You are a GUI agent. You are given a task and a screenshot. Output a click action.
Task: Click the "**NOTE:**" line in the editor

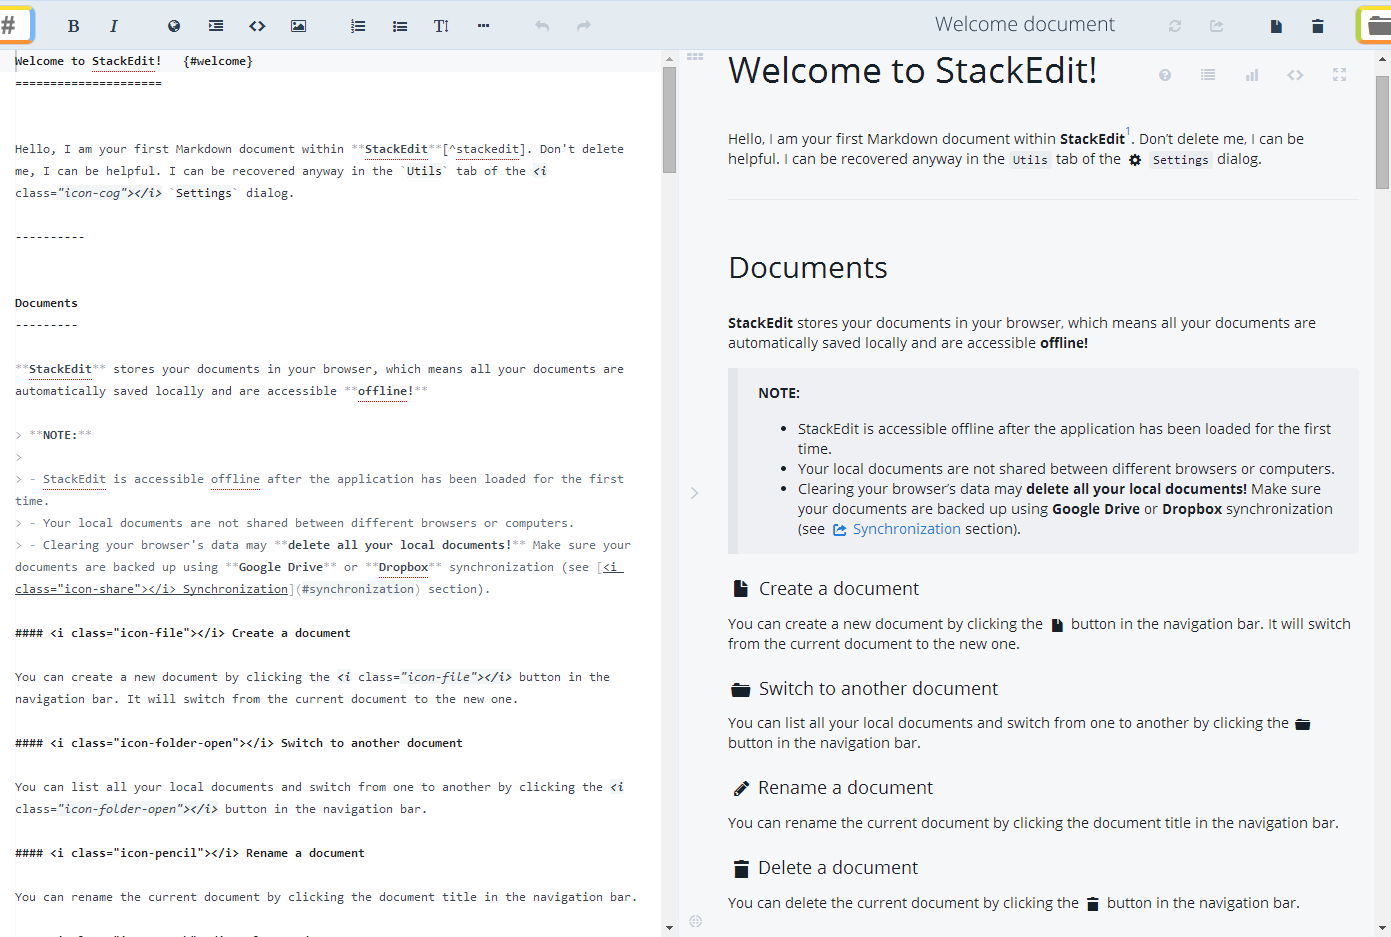click(53, 435)
